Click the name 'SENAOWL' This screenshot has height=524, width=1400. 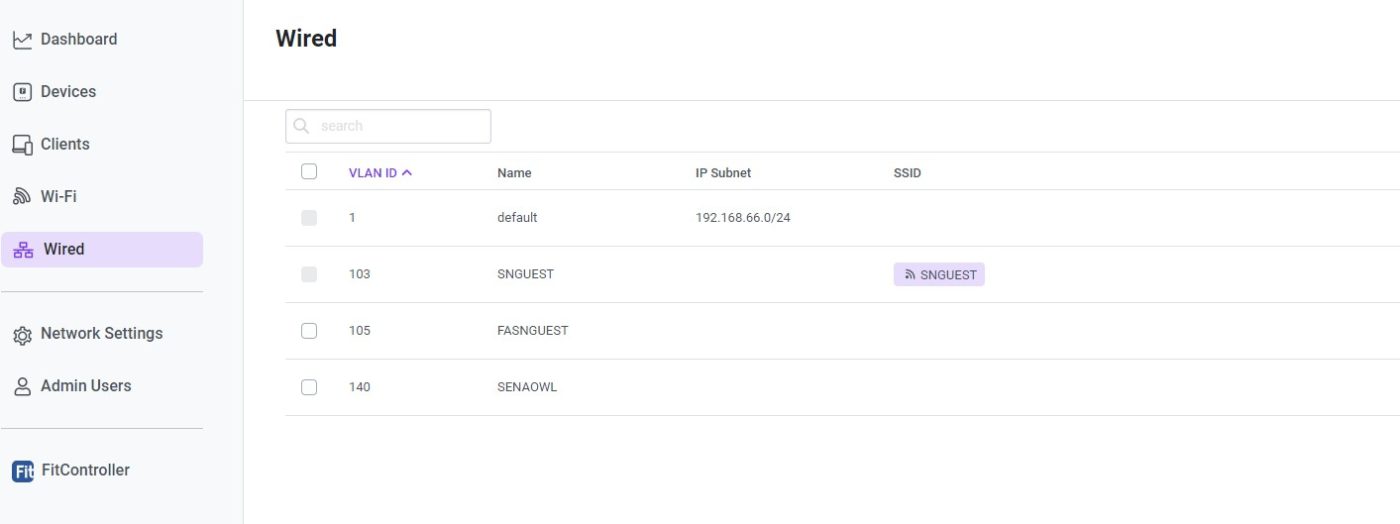[x=527, y=387]
